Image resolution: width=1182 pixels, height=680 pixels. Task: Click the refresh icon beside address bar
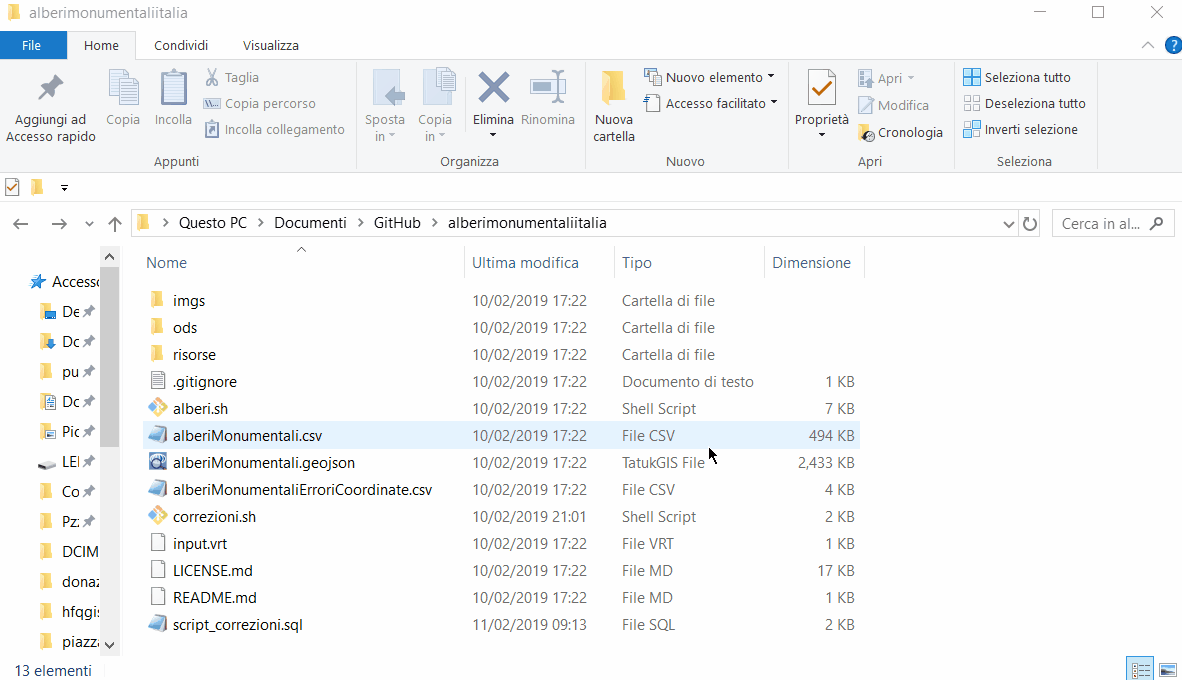(1030, 223)
